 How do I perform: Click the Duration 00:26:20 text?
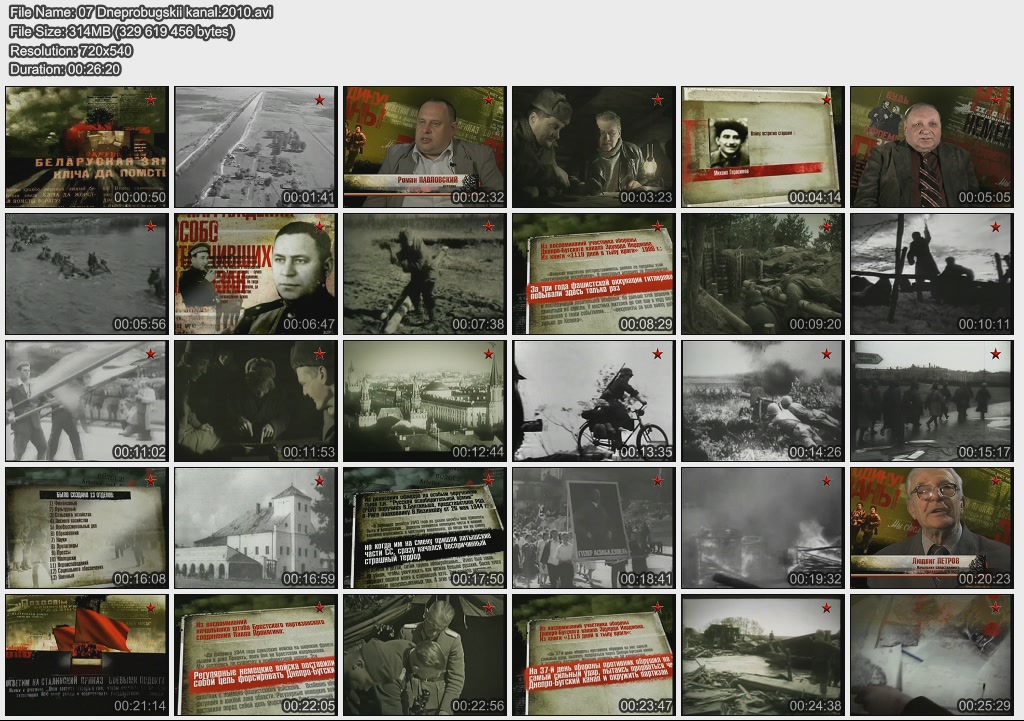click(x=64, y=69)
